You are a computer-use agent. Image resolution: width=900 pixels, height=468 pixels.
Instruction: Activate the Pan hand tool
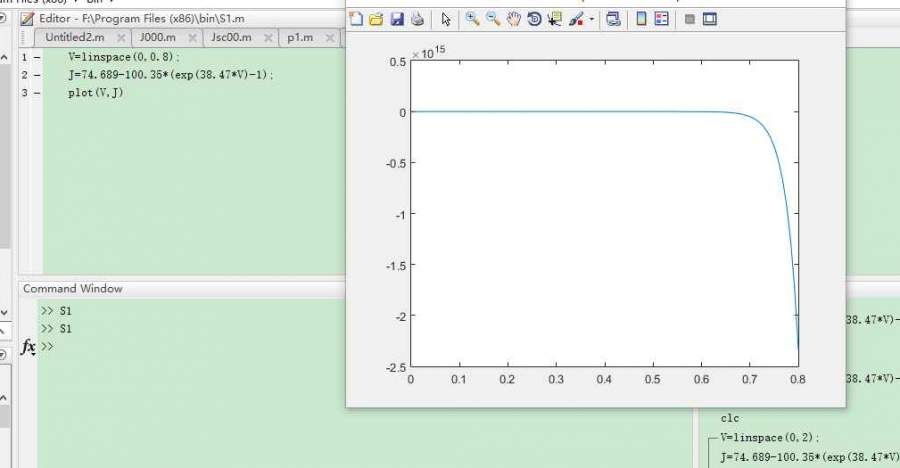coord(513,19)
